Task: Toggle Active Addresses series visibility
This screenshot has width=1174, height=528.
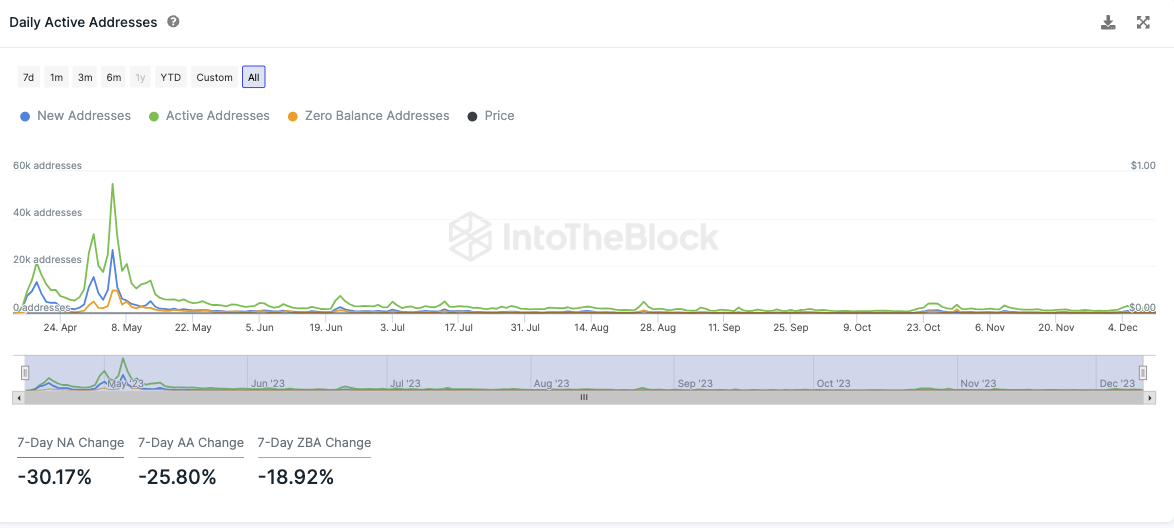Action: (x=209, y=116)
